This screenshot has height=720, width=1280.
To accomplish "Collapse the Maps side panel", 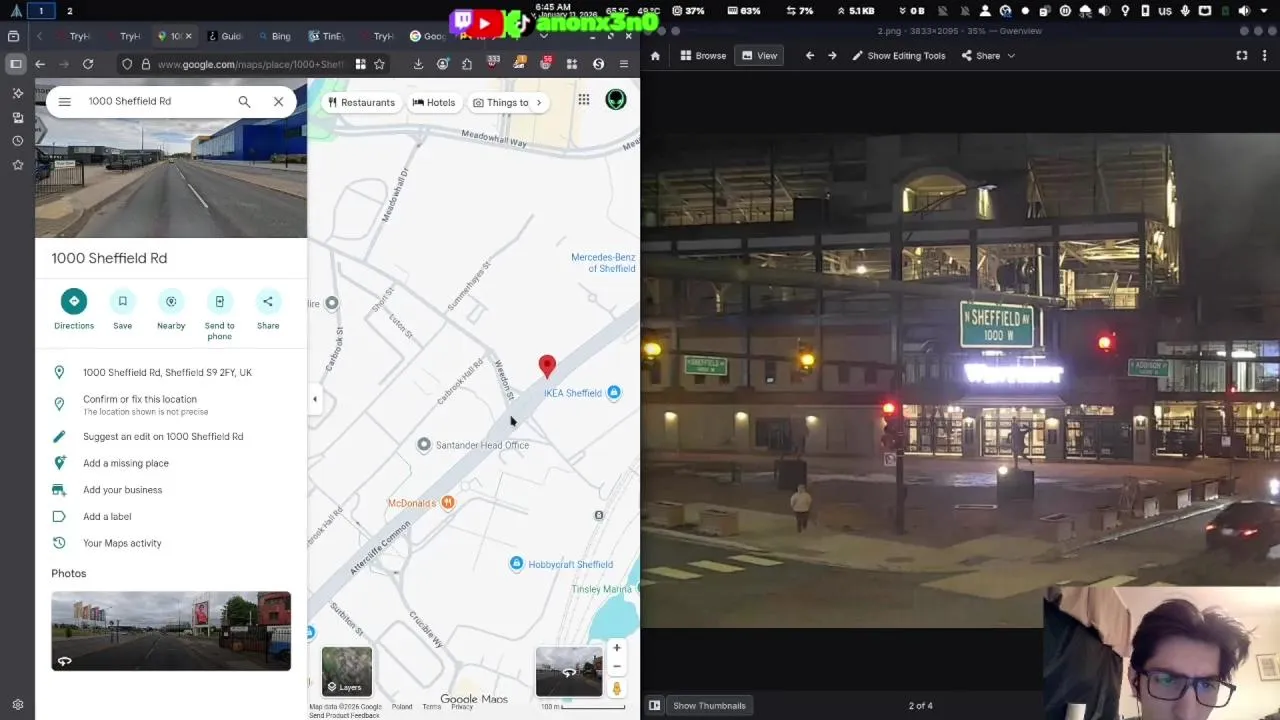I will click(x=314, y=399).
